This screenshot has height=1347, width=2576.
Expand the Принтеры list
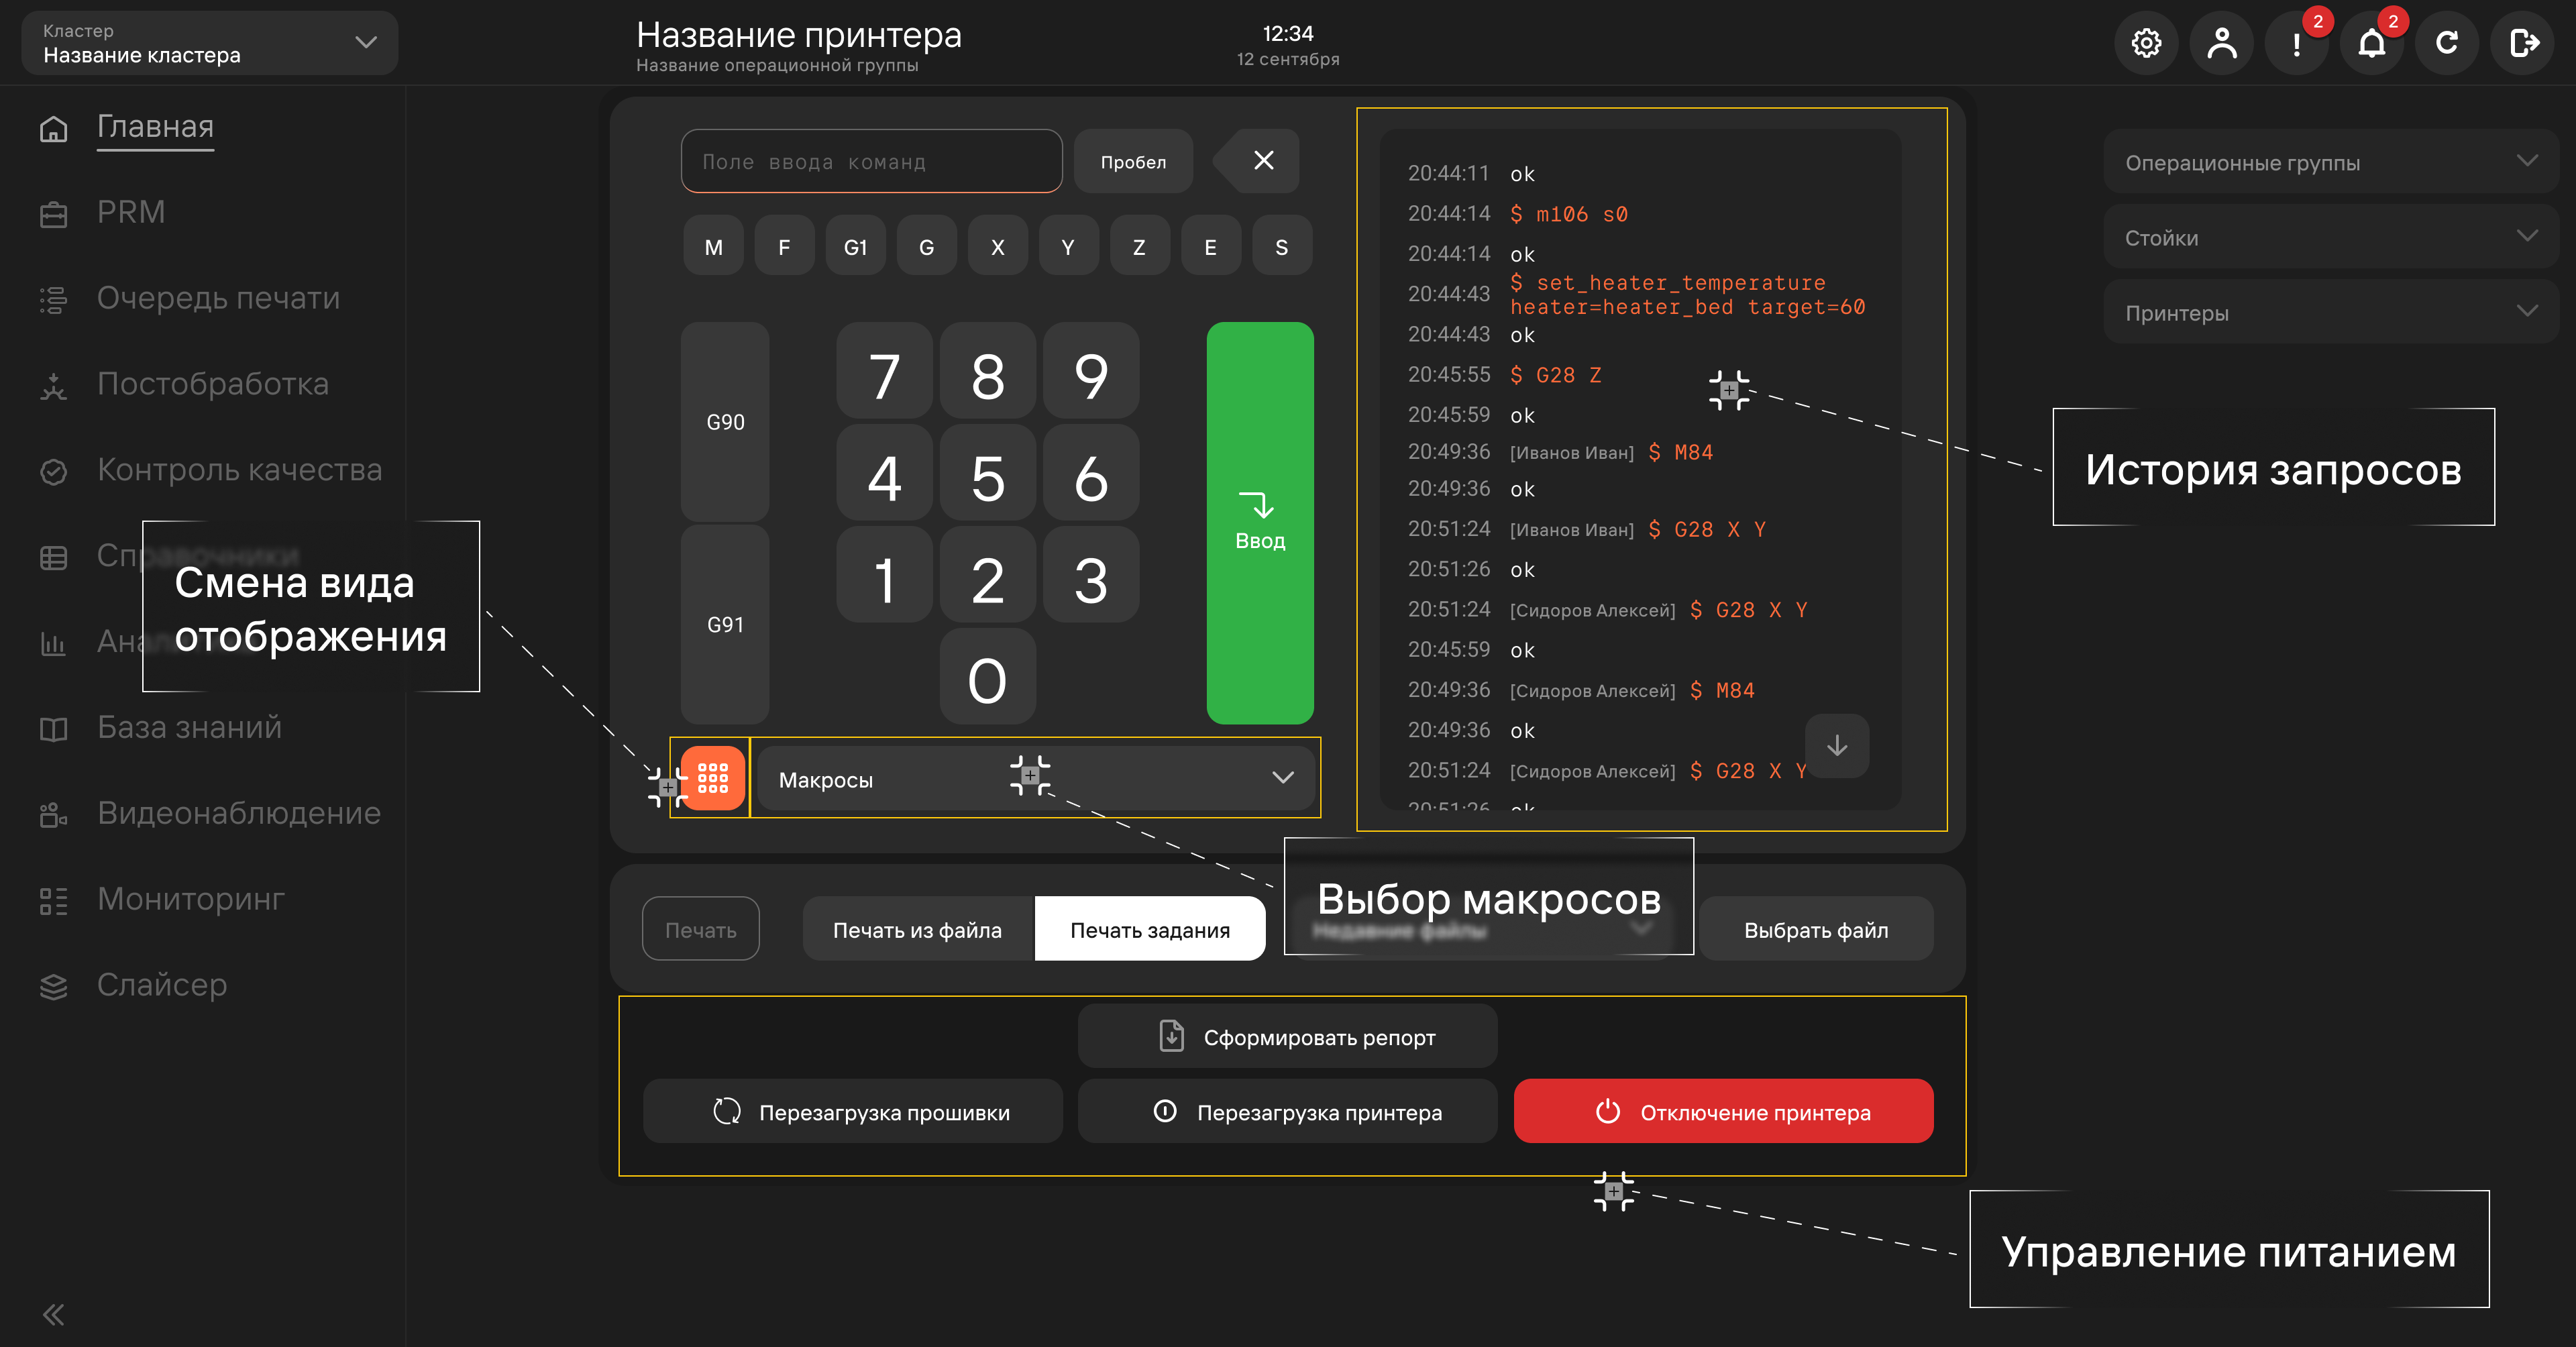point(2330,312)
